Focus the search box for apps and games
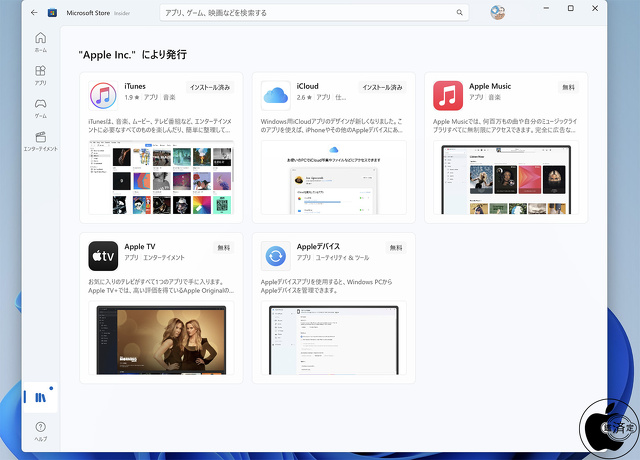The image size is (640, 460). (x=314, y=13)
